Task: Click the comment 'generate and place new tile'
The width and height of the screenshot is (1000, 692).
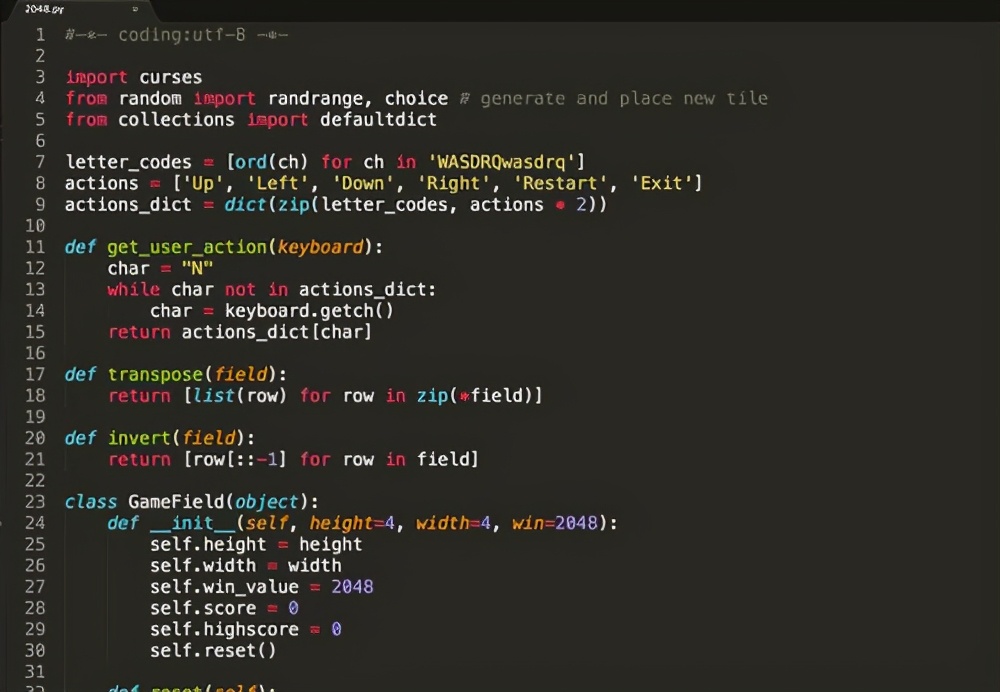Action: pyautogui.click(x=624, y=98)
